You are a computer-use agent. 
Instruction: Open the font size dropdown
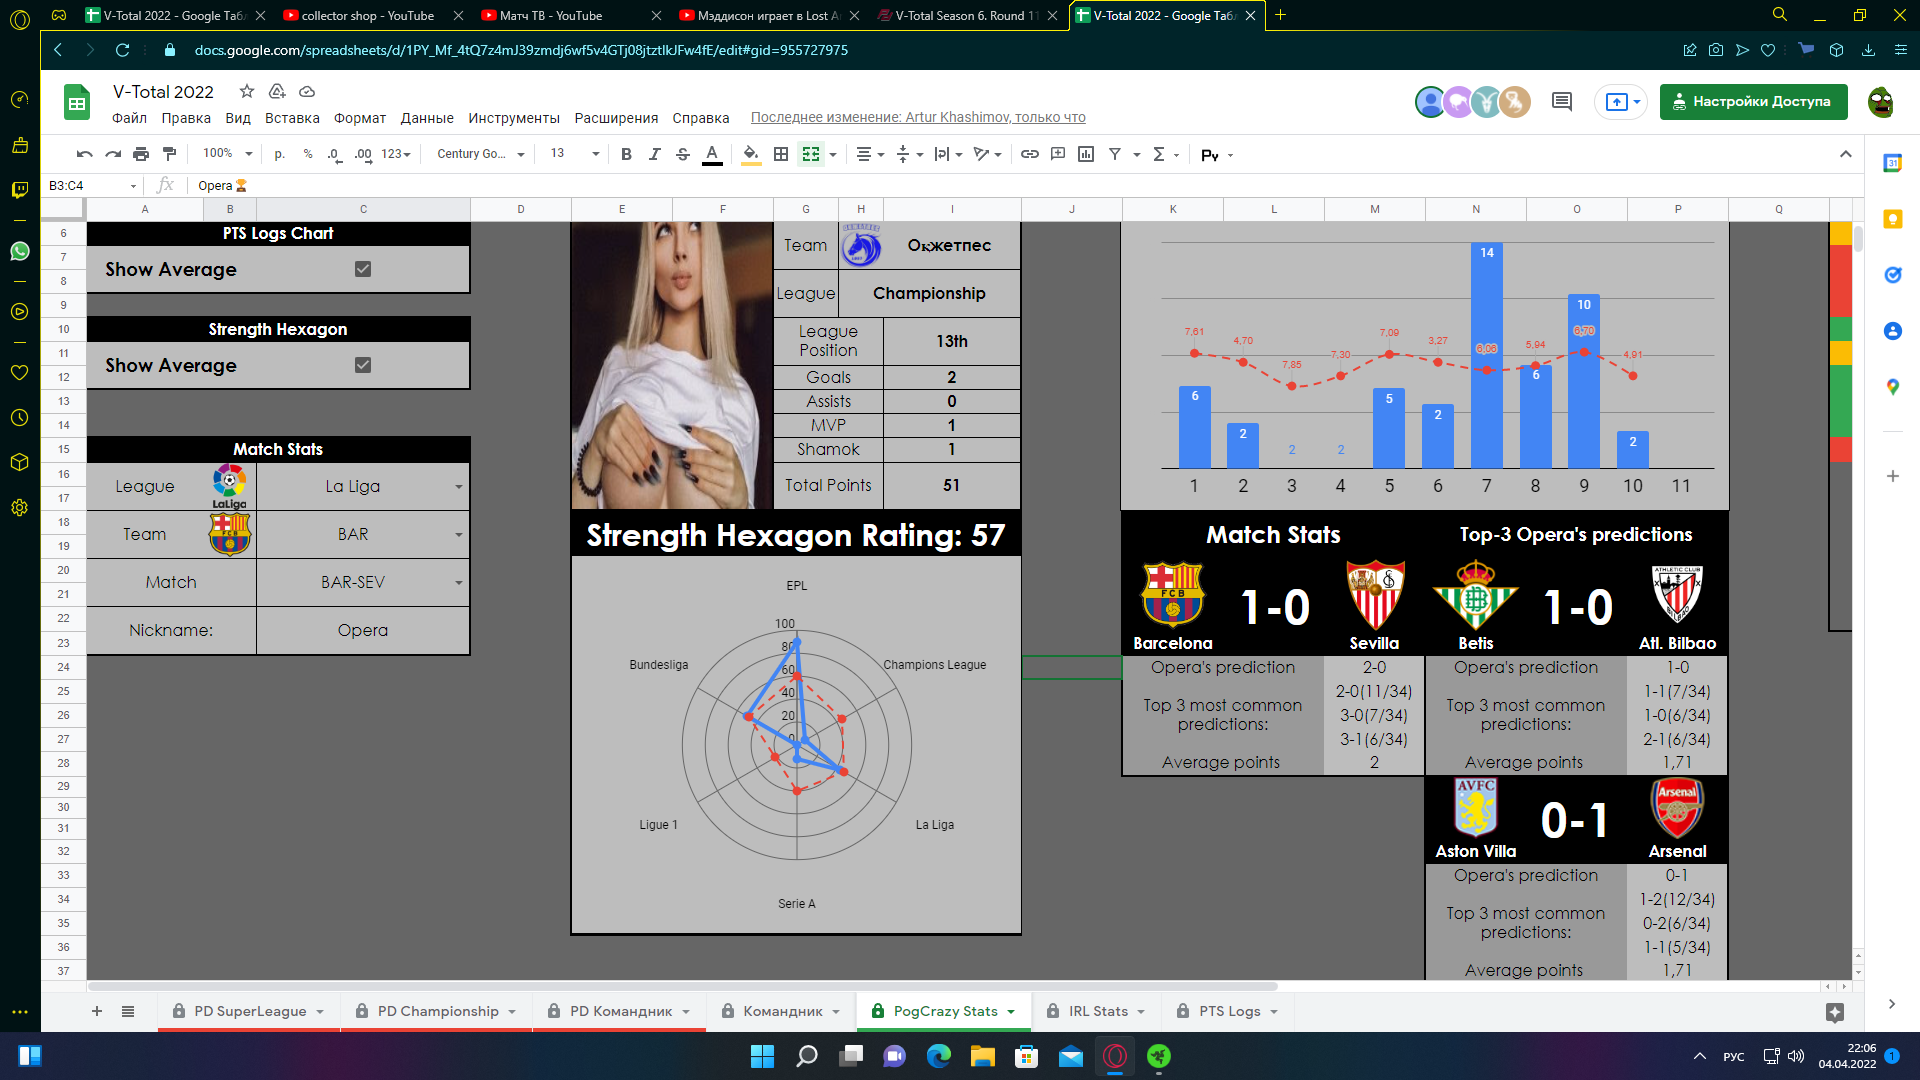click(595, 154)
